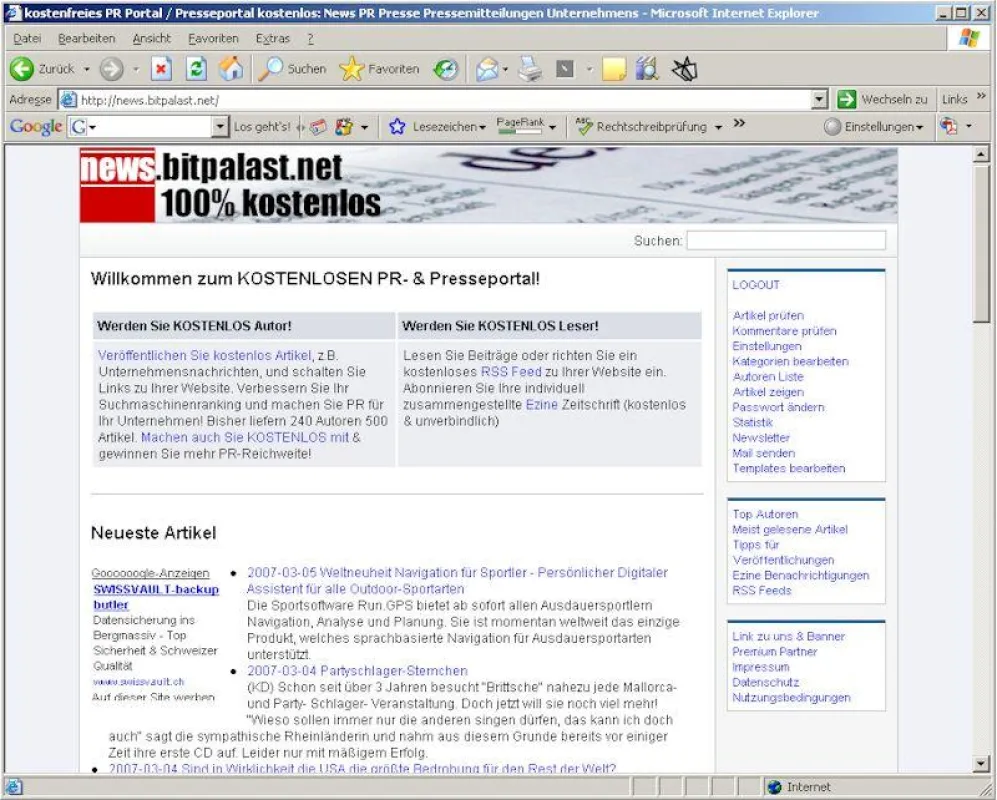
Task: Open the Kategorien bearbeiten link
Action: click(x=790, y=361)
